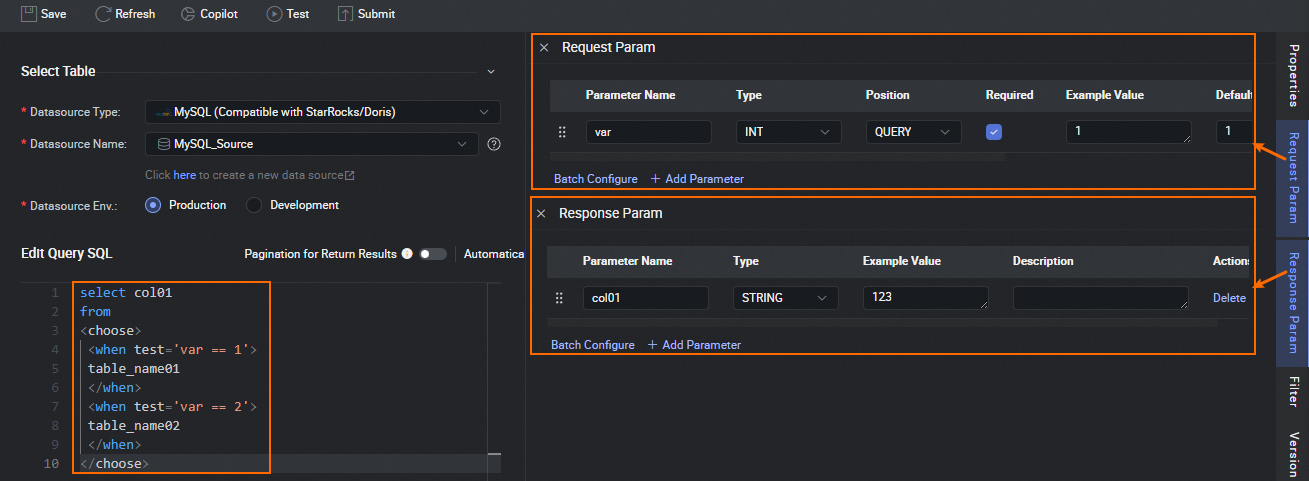Close the Request Param panel
1309x481 pixels.
click(544, 48)
